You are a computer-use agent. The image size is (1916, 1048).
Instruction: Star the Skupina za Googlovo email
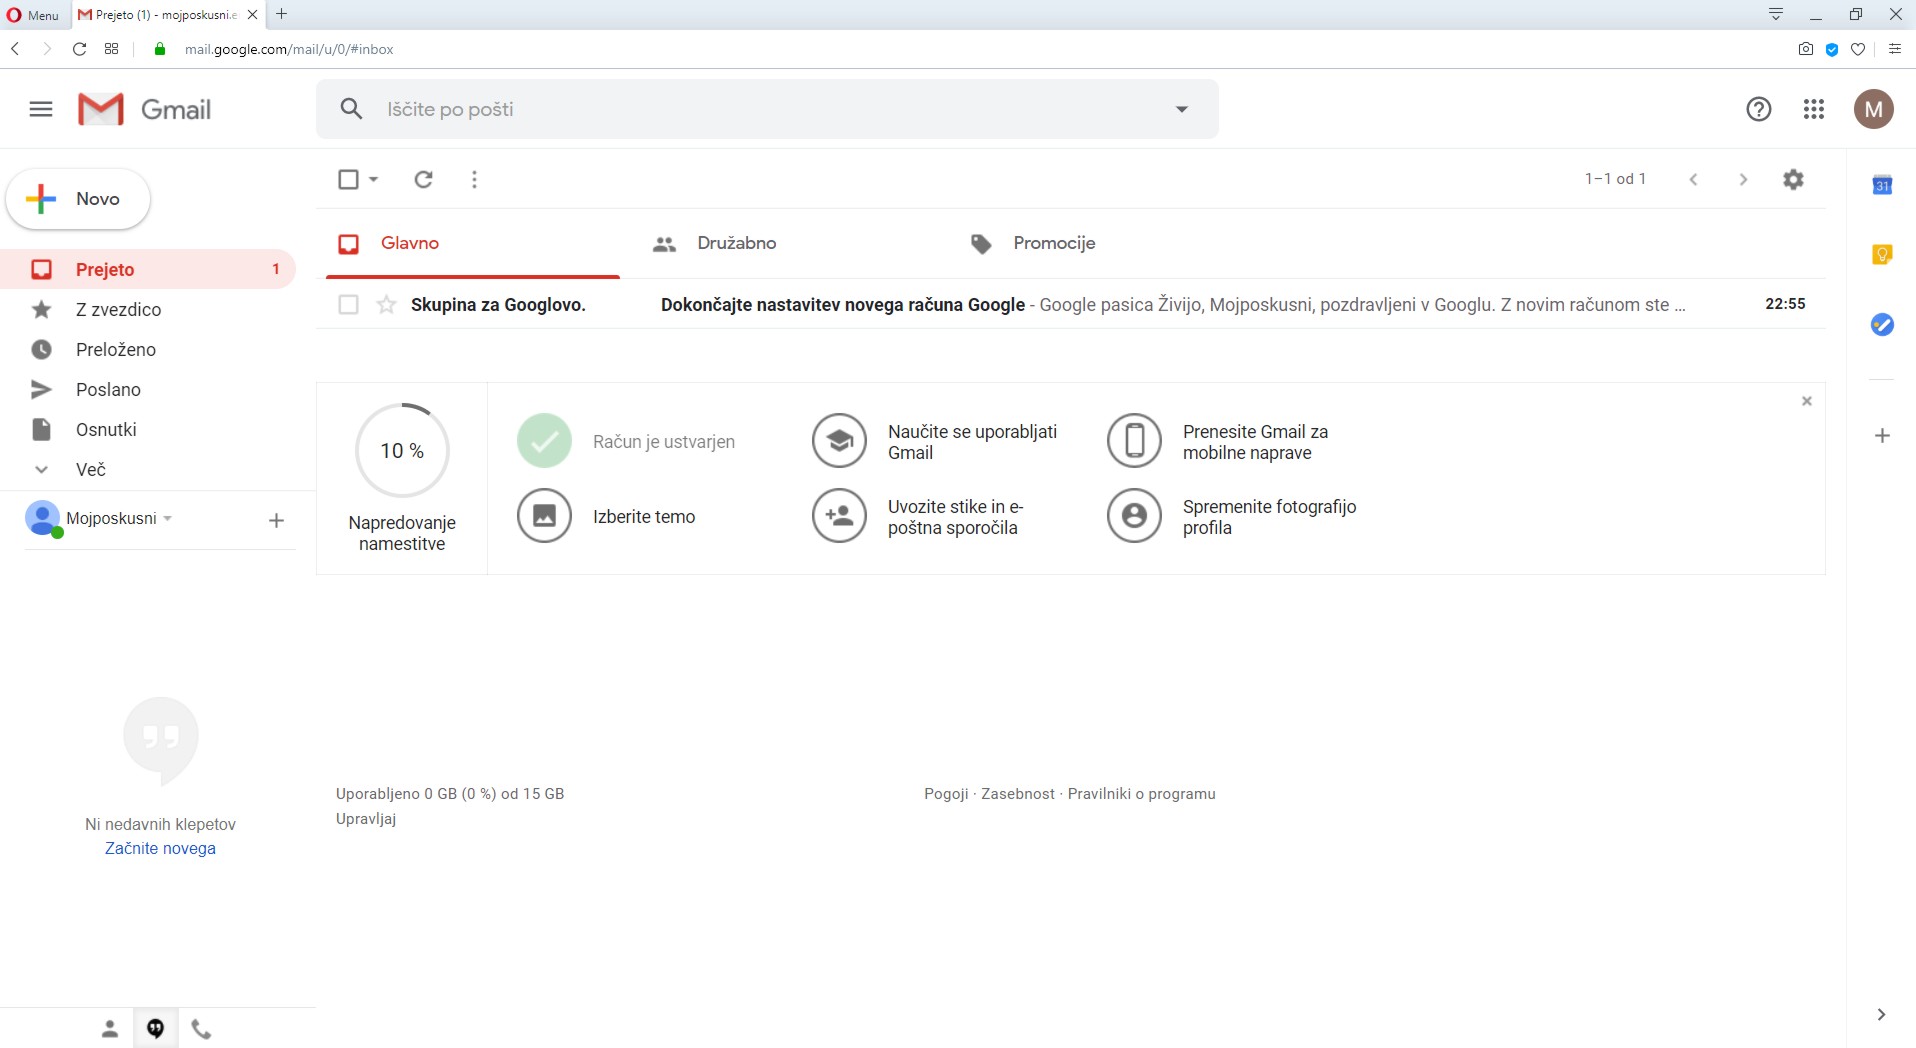pyautogui.click(x=386, y=305)
